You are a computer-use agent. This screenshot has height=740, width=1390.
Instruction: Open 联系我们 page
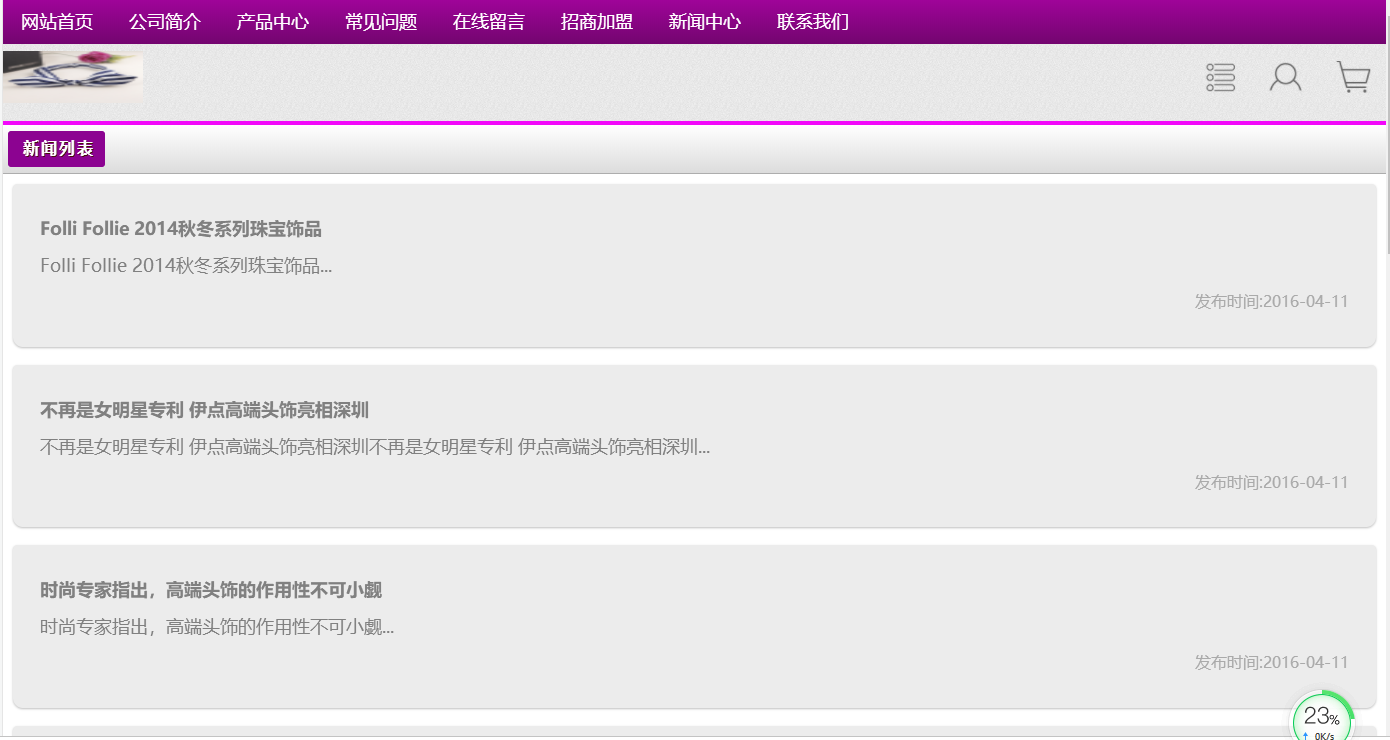pyautogui.click(x=813, y=22)
